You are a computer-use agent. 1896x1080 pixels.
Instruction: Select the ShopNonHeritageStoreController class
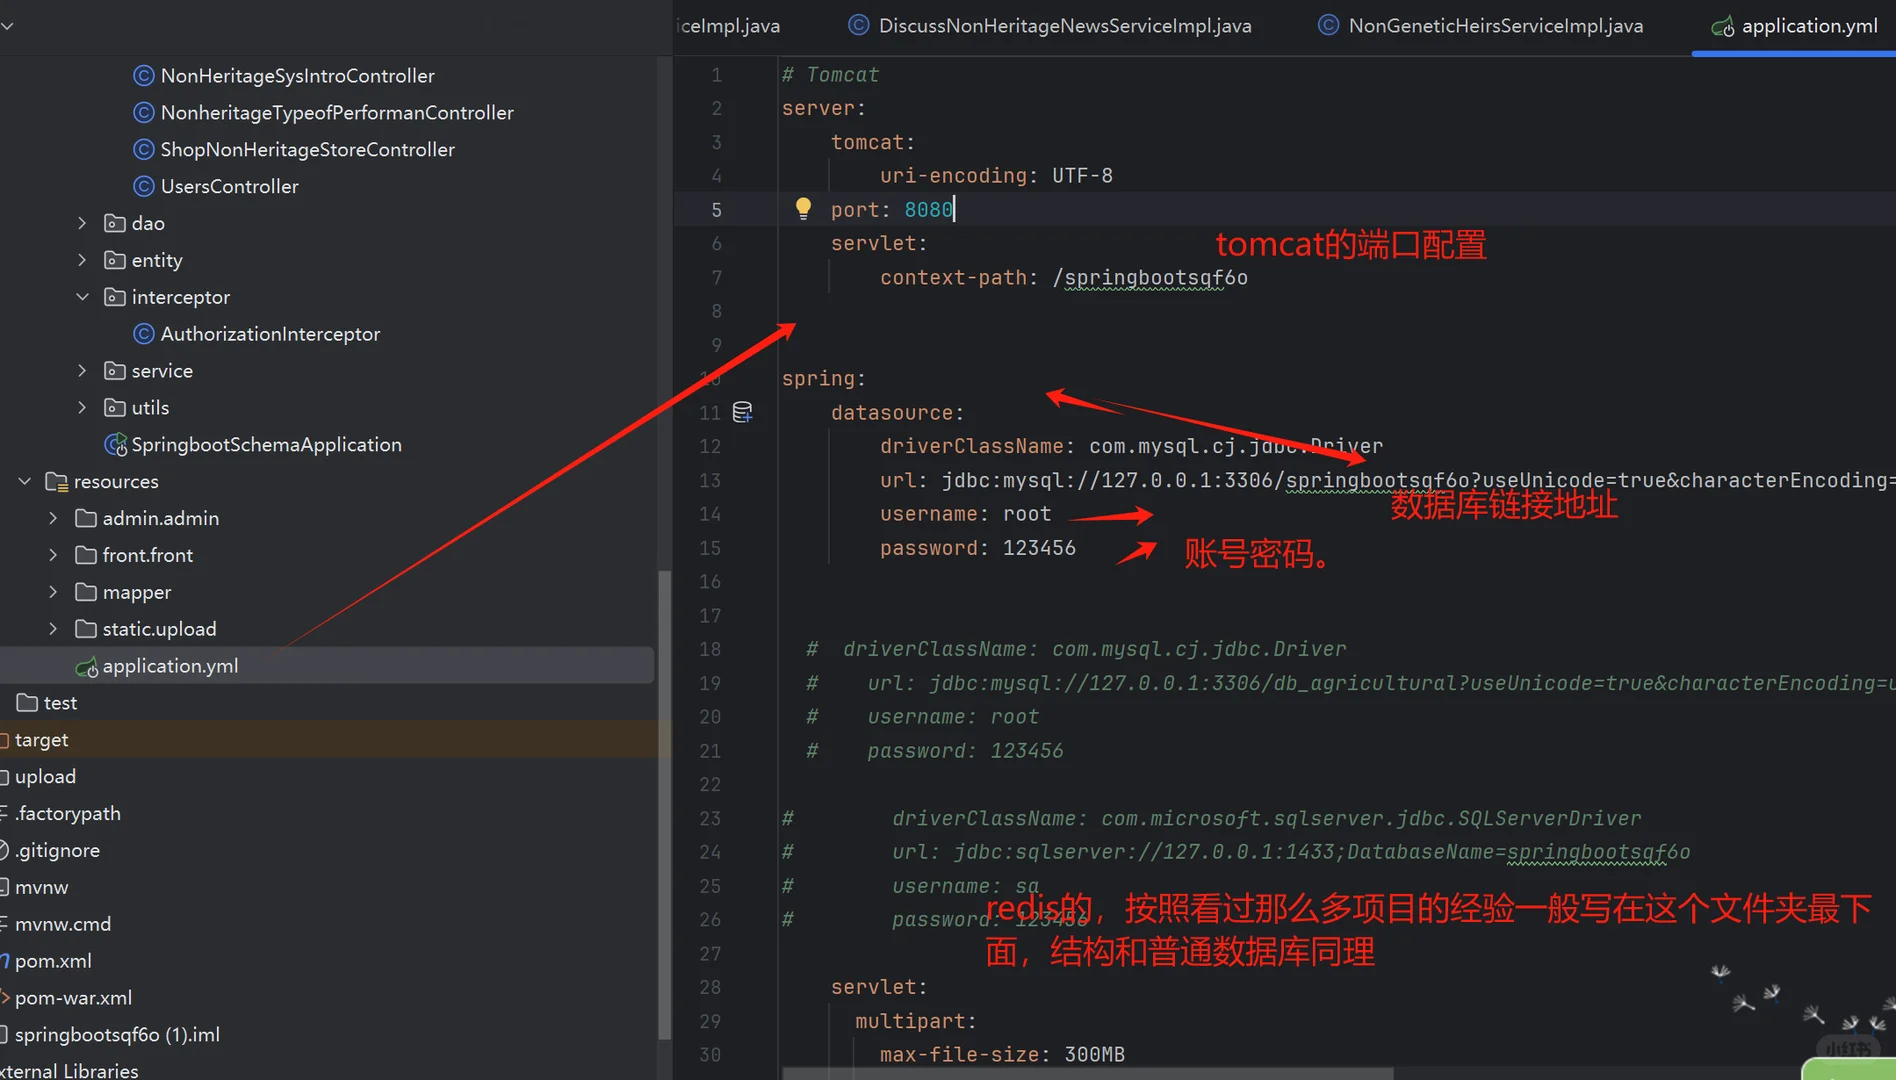click(x=307, y=149)
